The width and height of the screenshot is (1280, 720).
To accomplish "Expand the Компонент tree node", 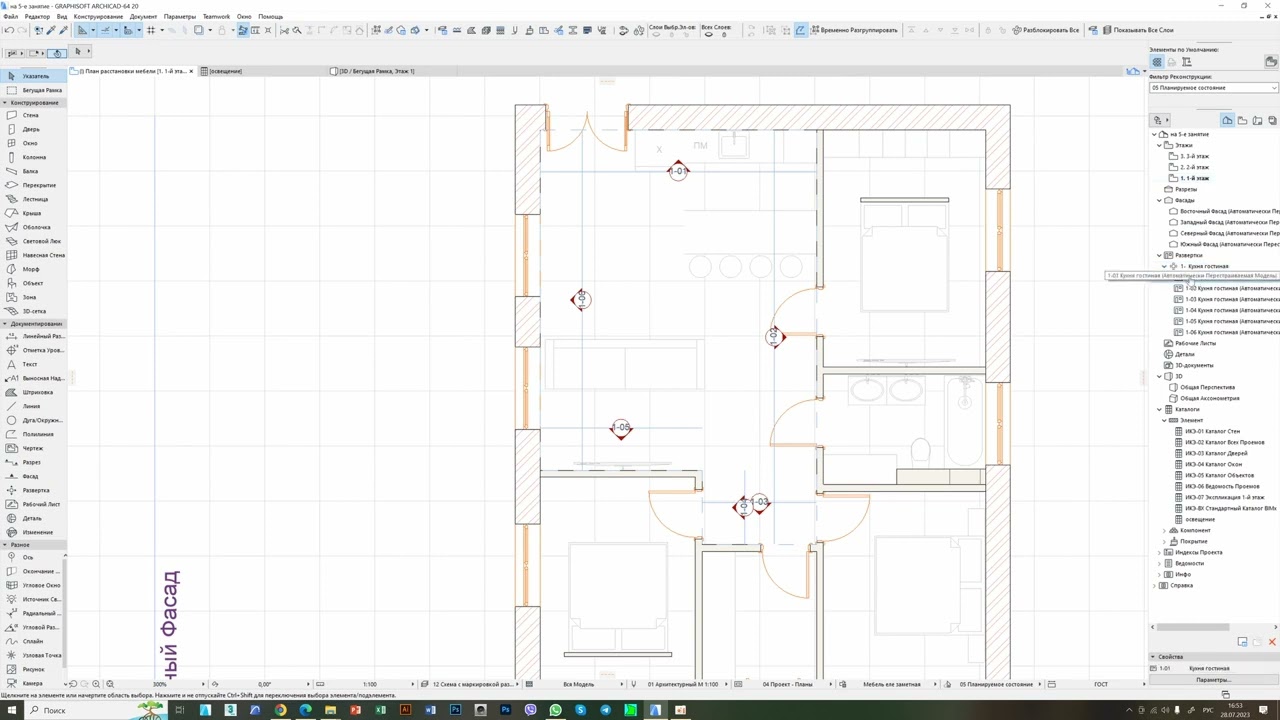I will coord(1165,530).
